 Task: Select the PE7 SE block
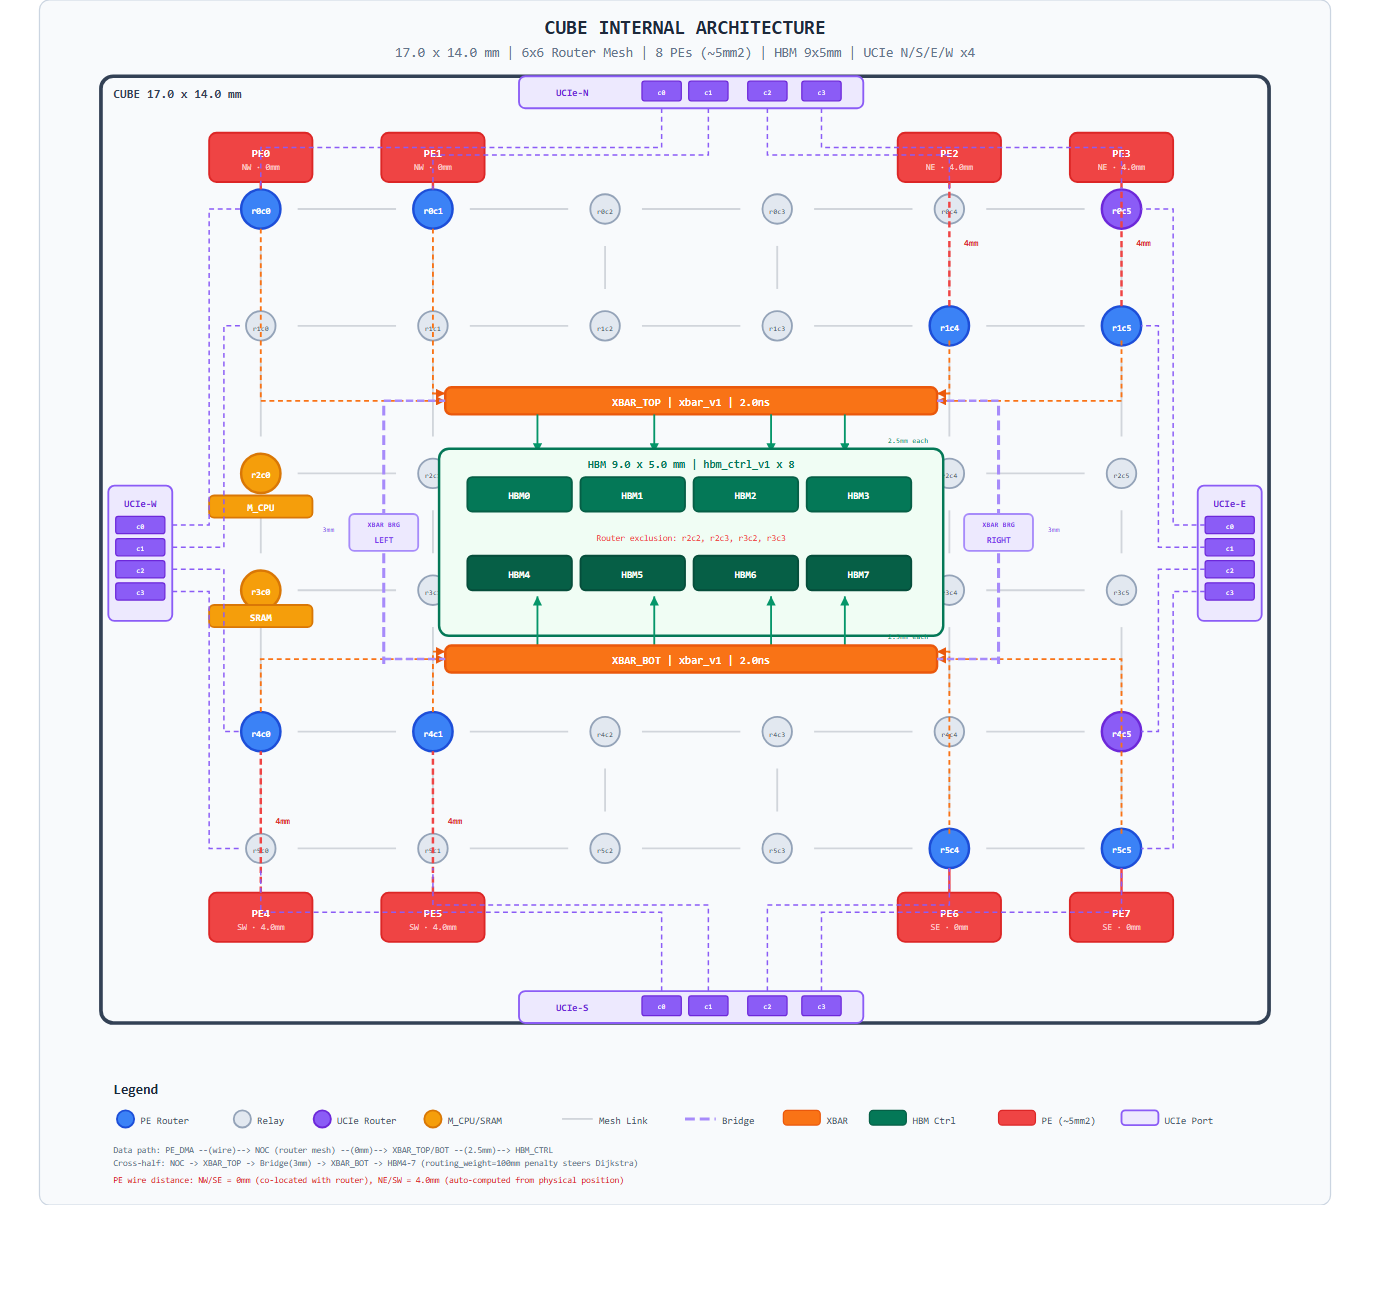(1121, 918)
